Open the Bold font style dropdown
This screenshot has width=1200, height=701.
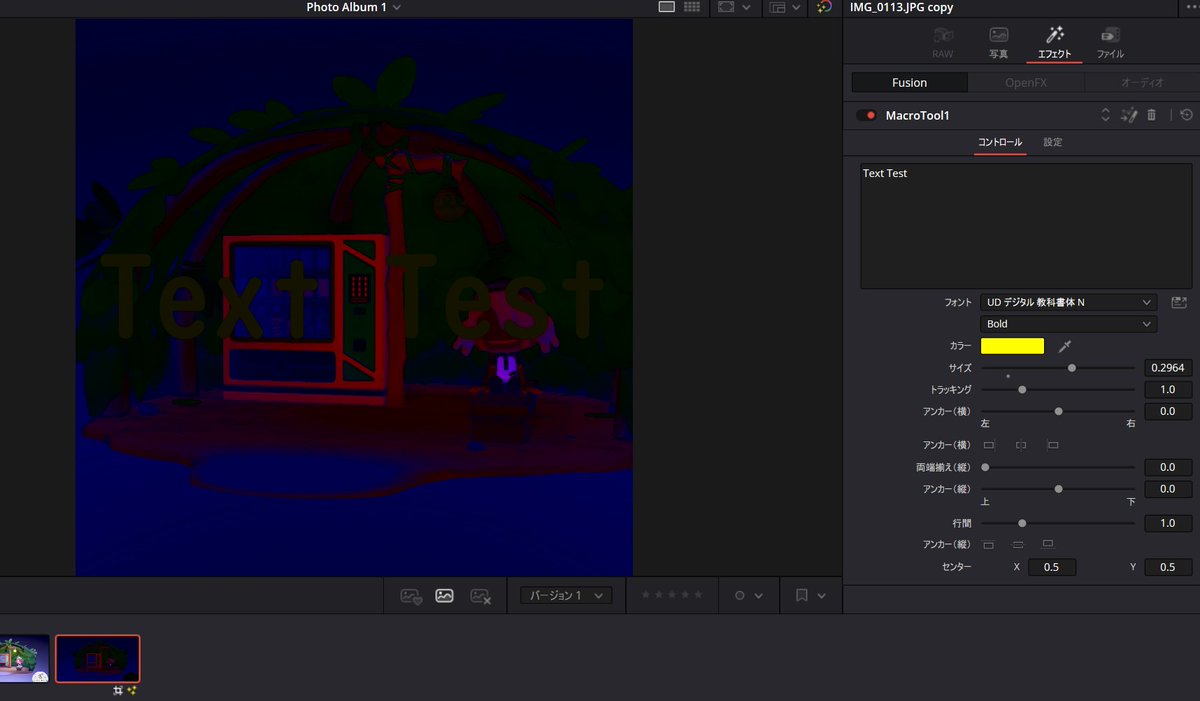point(1069,324)
